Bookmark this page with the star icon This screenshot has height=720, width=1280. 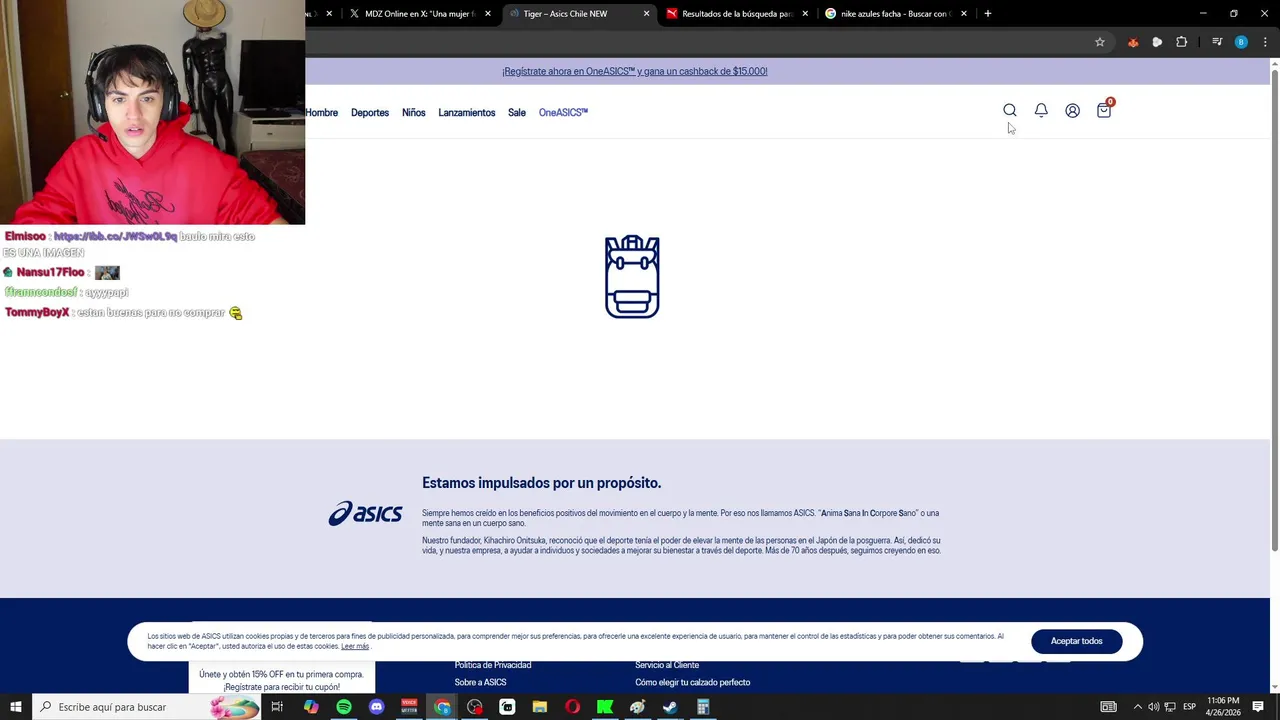(x=1100, y=42)
